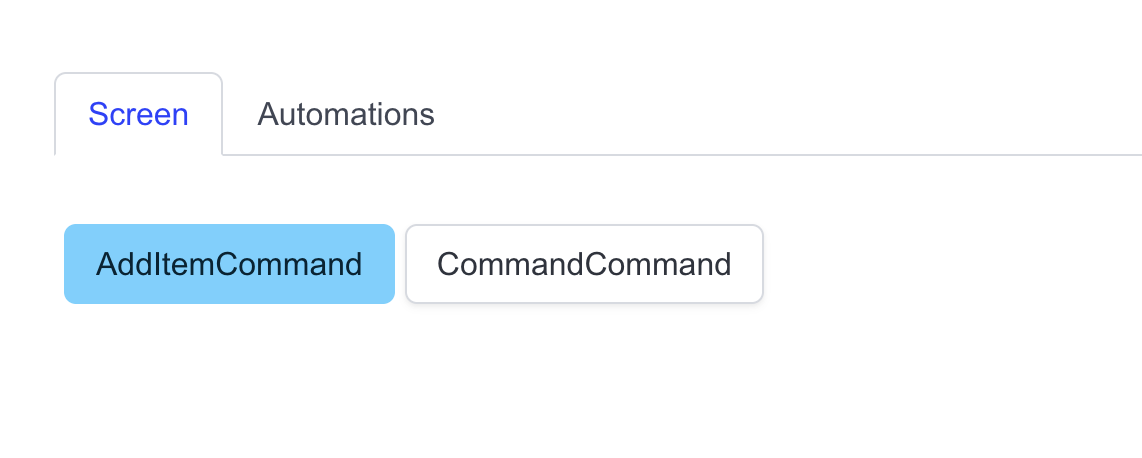The width and height of the screenshot is (1142, 458).
Task: Show the Automations tab content
Action: click(346, 114)
